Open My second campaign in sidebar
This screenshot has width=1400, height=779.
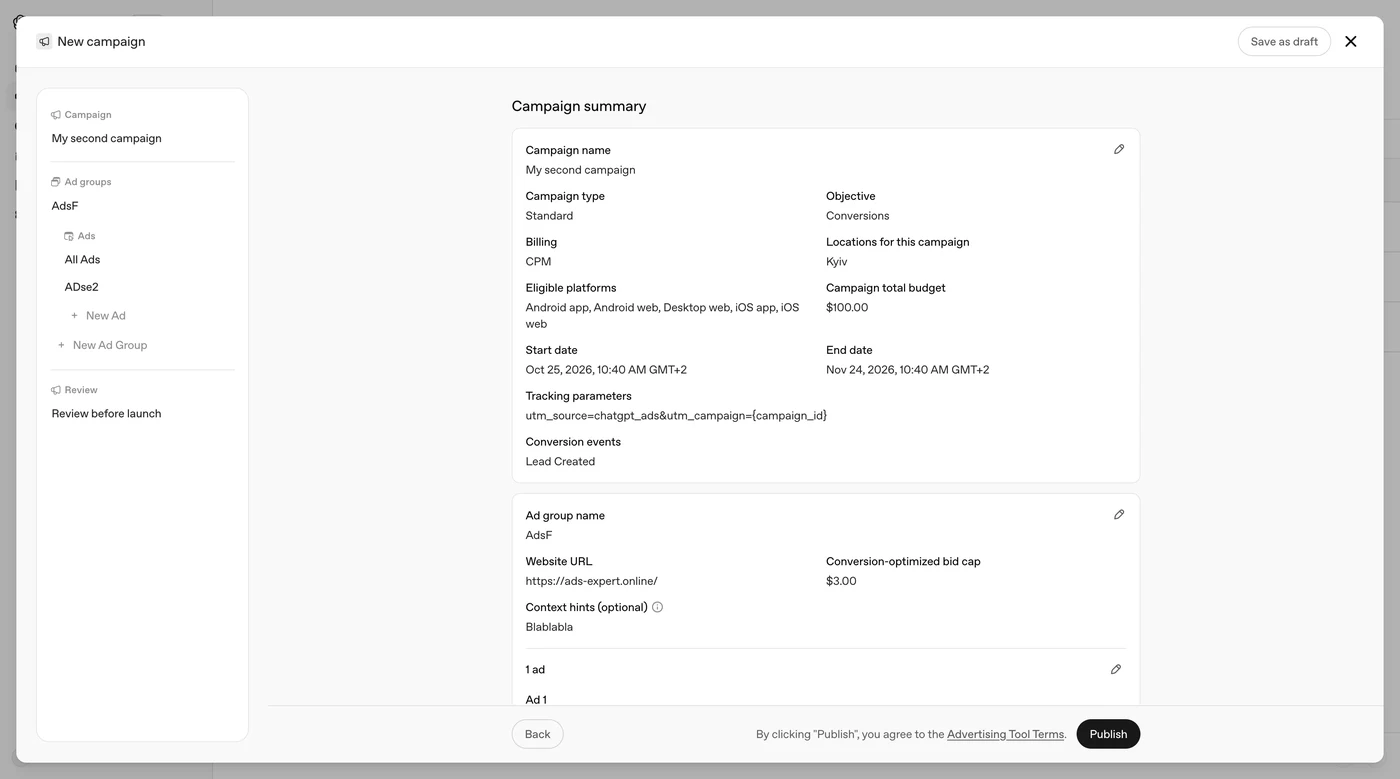click(x=107, y=138)
